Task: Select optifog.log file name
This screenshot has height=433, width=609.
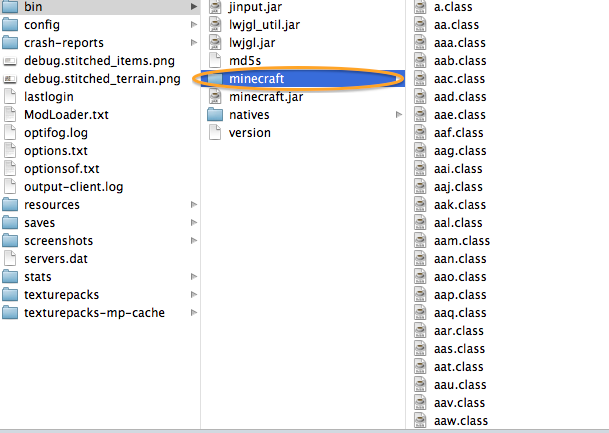Action: tap(56, 133)
